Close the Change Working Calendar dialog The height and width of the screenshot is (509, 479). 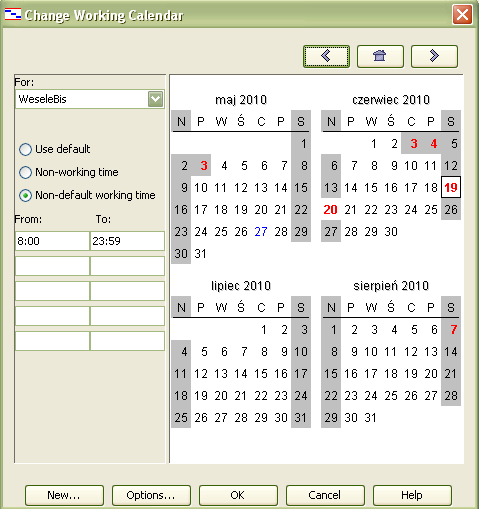click(x=462, y=15)
